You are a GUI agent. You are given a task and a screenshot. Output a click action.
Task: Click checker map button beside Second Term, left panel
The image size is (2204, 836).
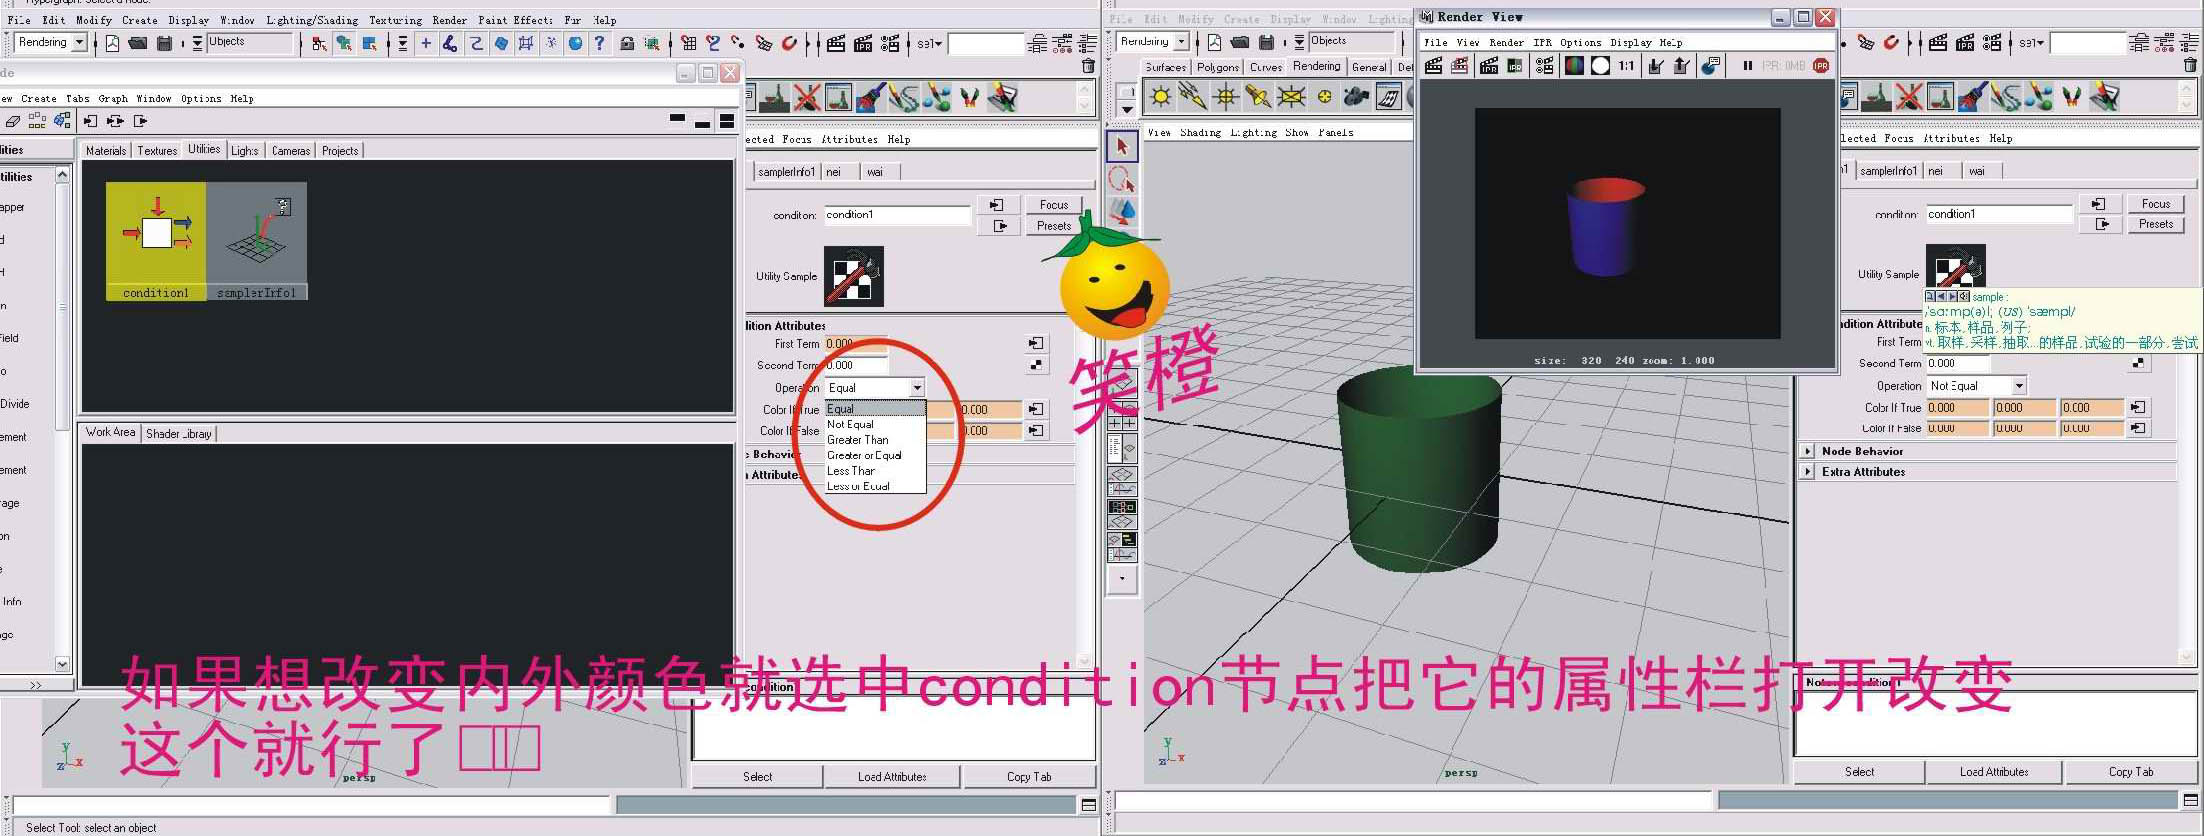[x=1036, y=365]
